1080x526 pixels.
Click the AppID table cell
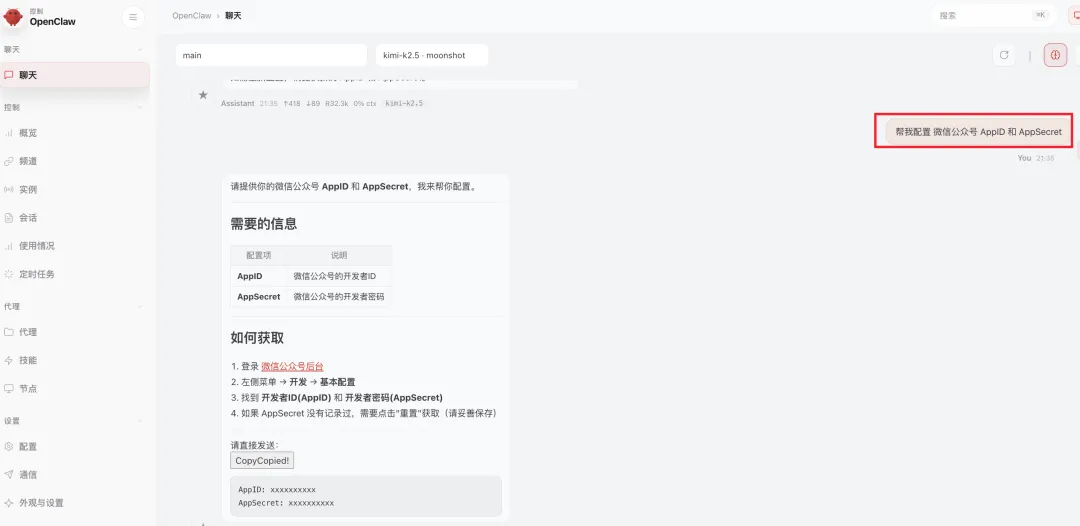coord(259,276)
